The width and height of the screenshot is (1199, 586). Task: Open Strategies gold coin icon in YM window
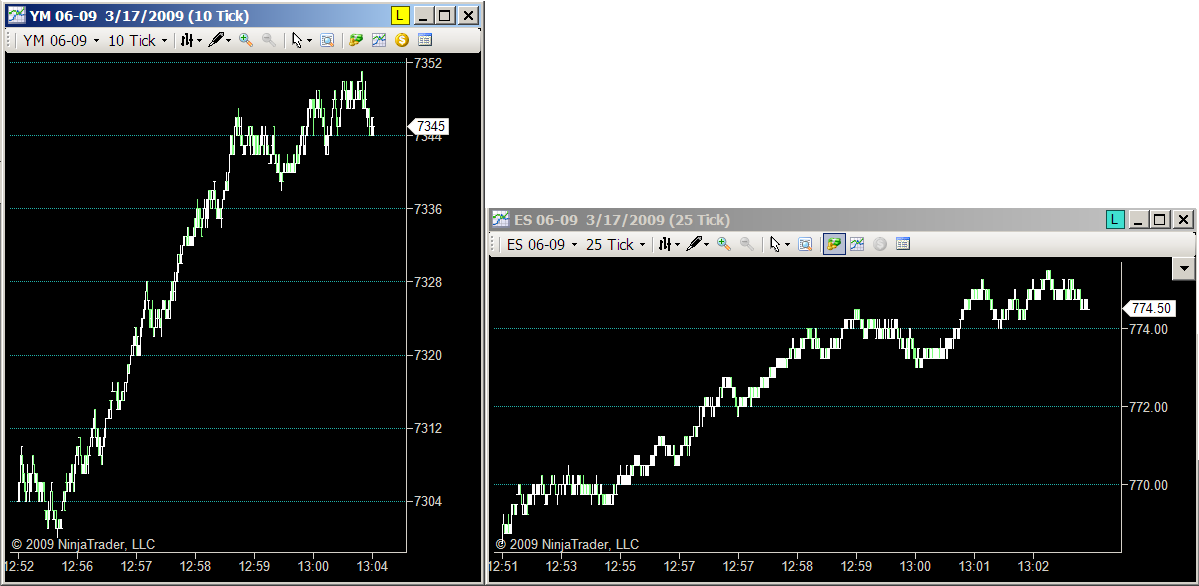pyautogui.click(x=402, y=41)
